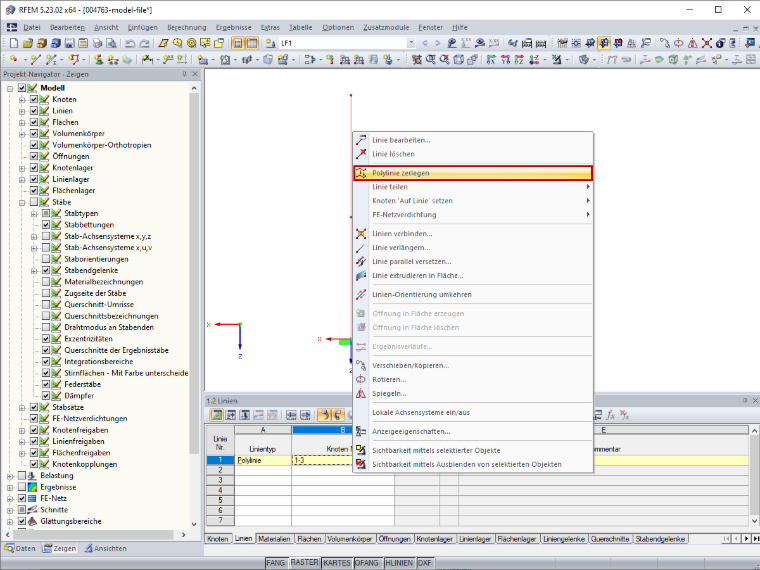This screenshot has height=570, width=760.
Task: Switch to the Materialien table tab
Action: 274,538
